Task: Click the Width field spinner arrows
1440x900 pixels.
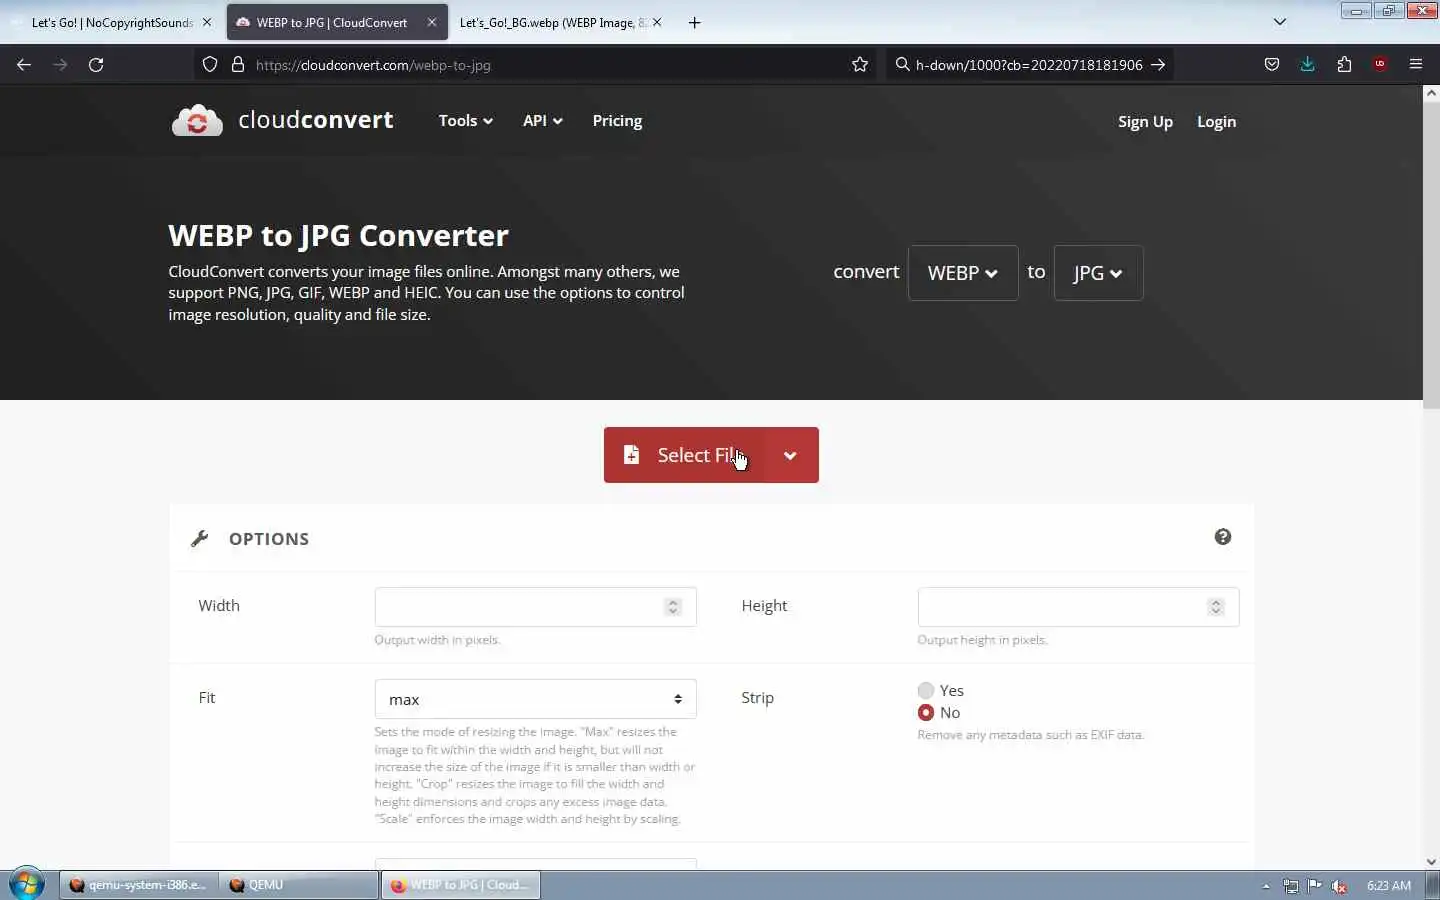Action: (673, 607)
